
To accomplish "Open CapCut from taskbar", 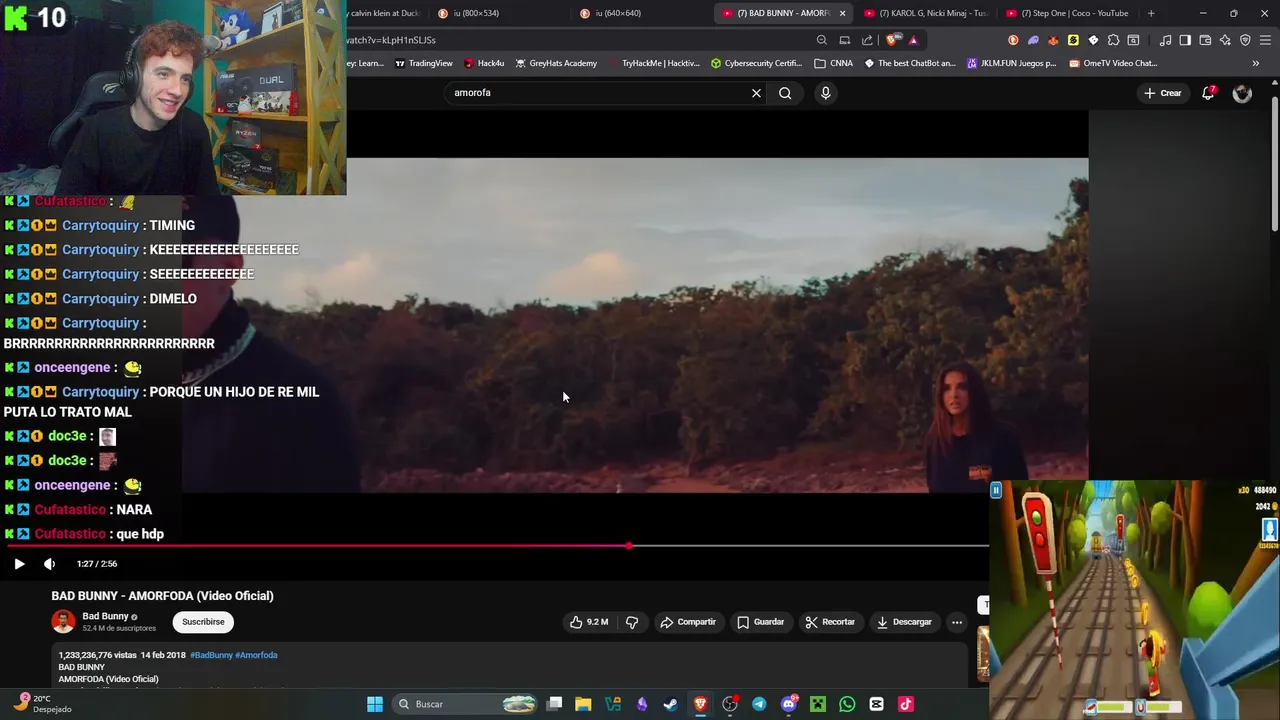I will 877,704.
